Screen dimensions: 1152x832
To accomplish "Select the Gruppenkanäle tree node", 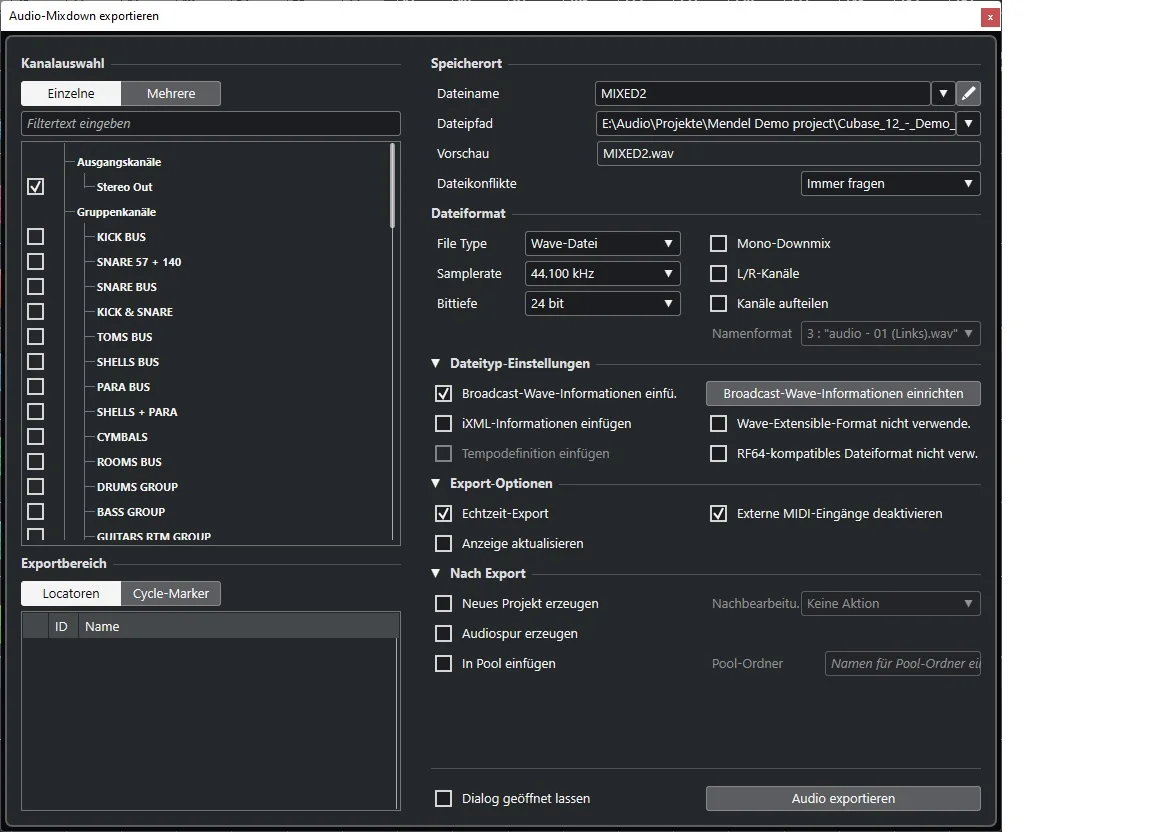I will pos(116,212).
